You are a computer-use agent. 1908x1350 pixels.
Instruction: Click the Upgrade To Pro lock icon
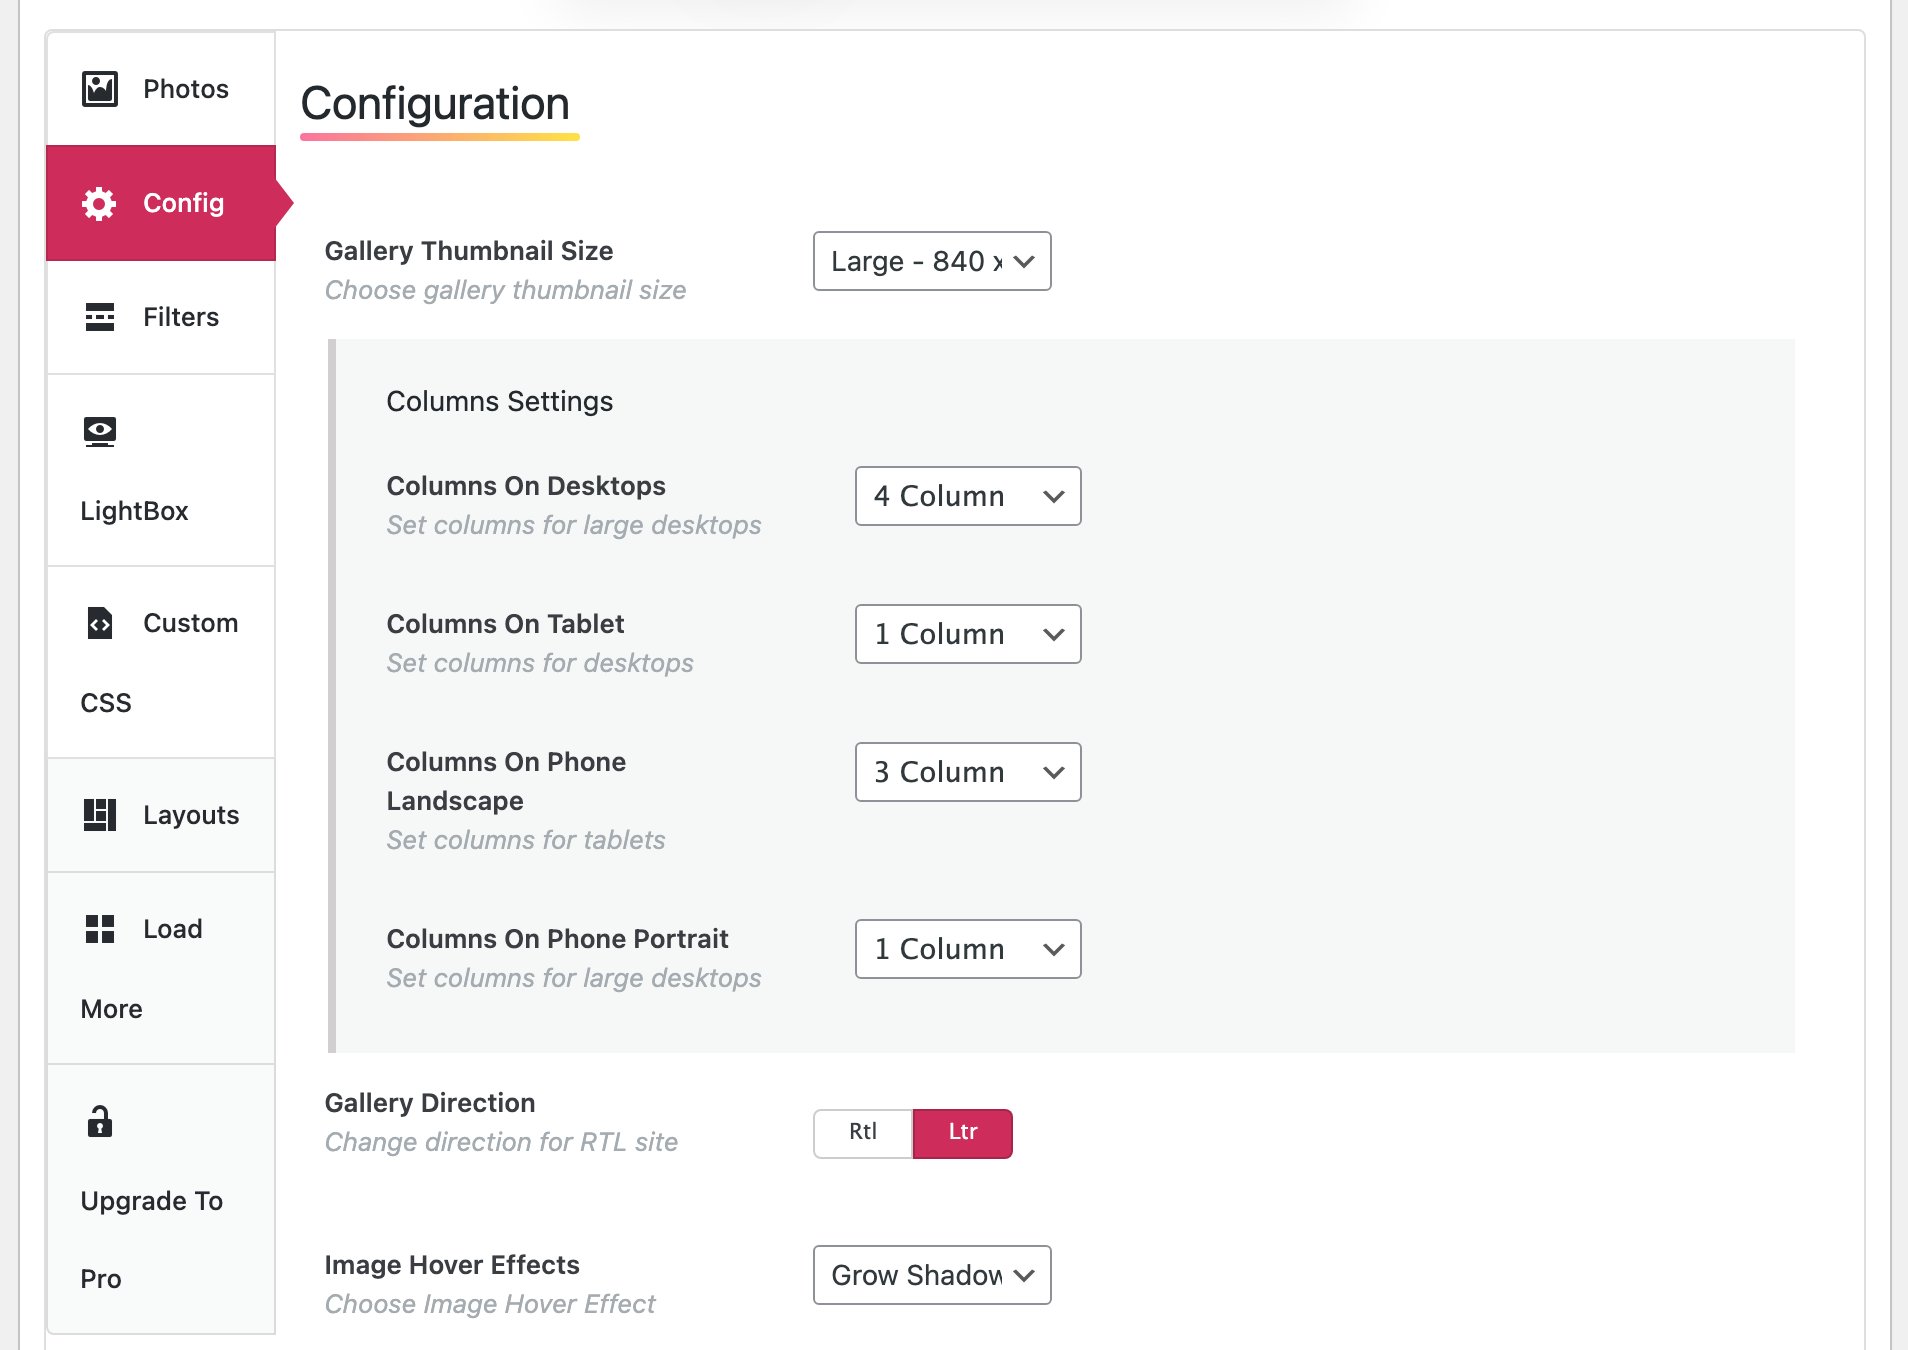[x=100, y=1122]
